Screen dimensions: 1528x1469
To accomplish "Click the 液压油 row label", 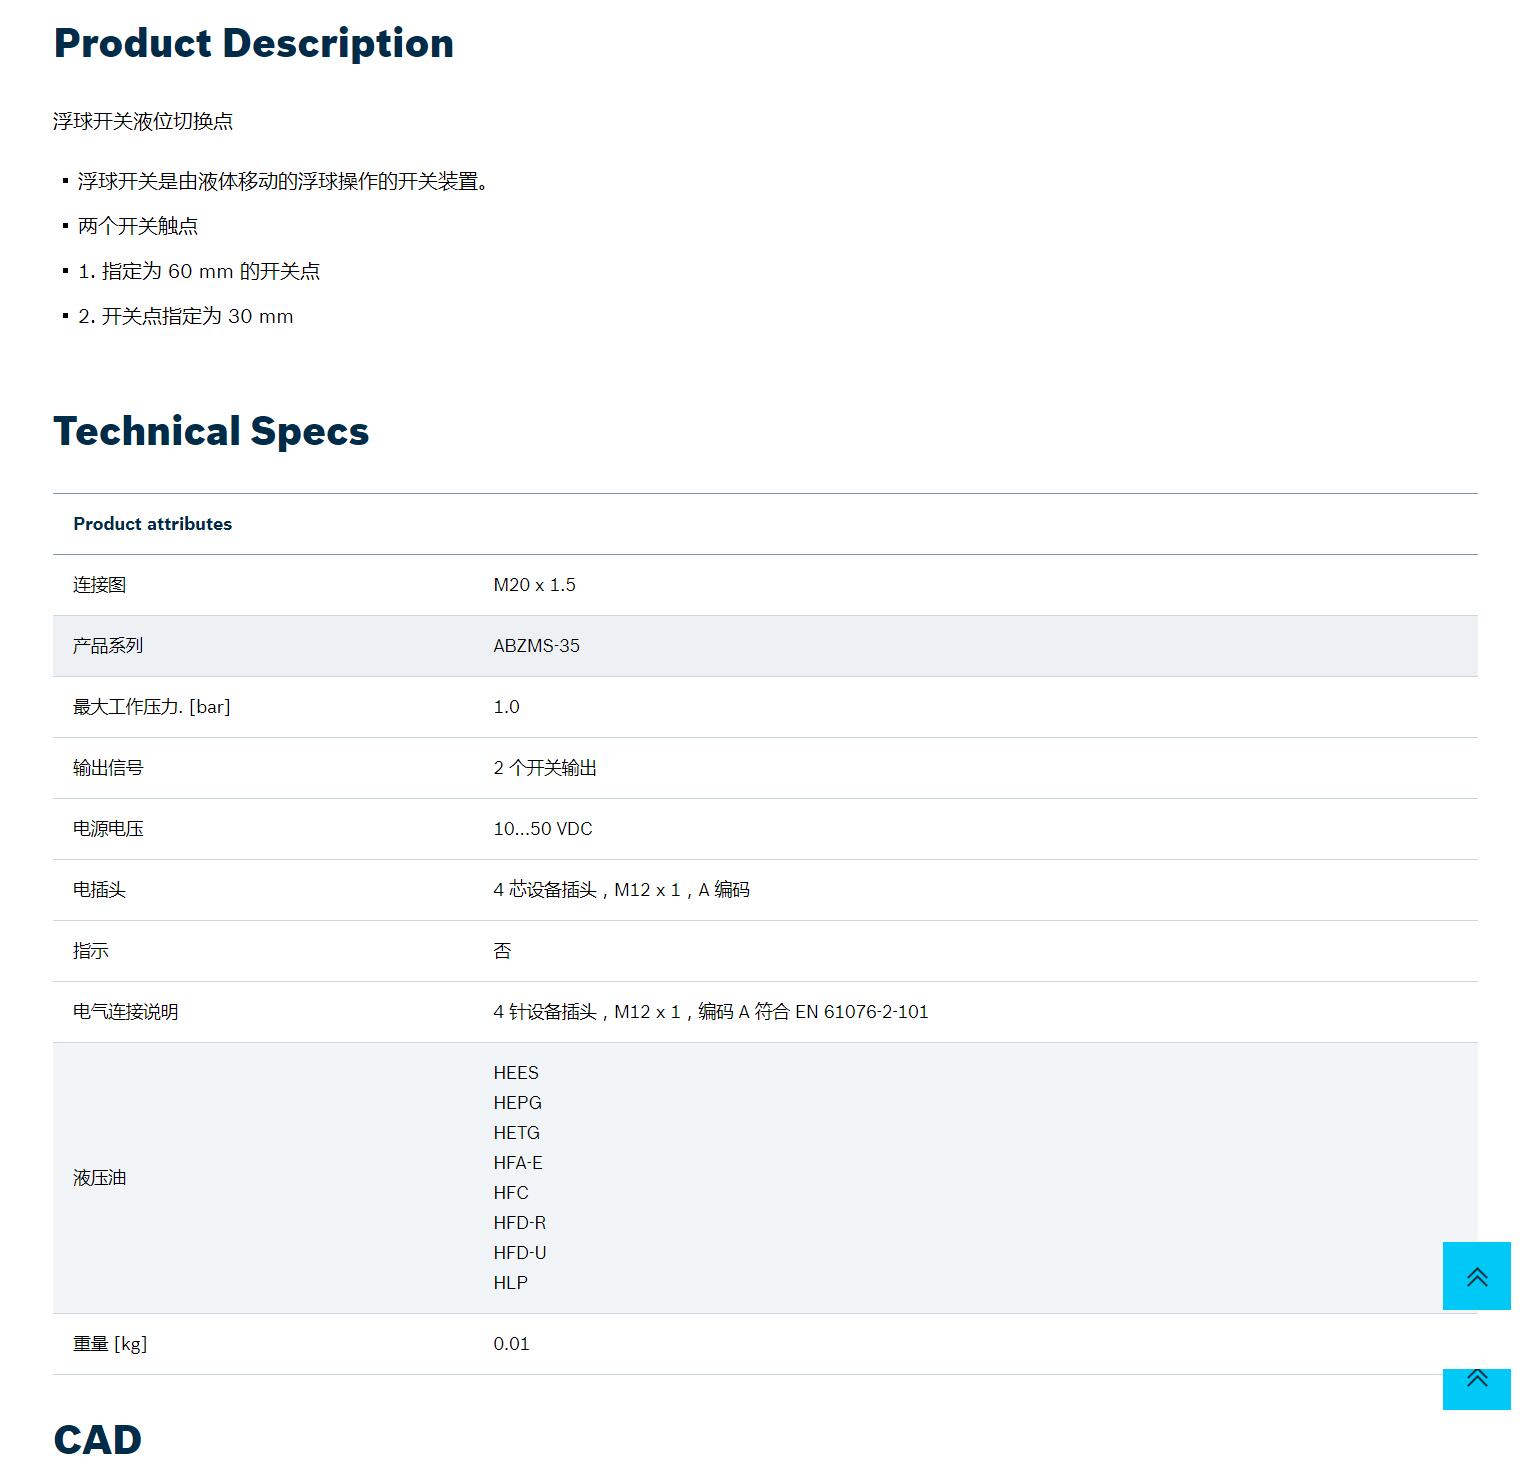I will 99,1178.
